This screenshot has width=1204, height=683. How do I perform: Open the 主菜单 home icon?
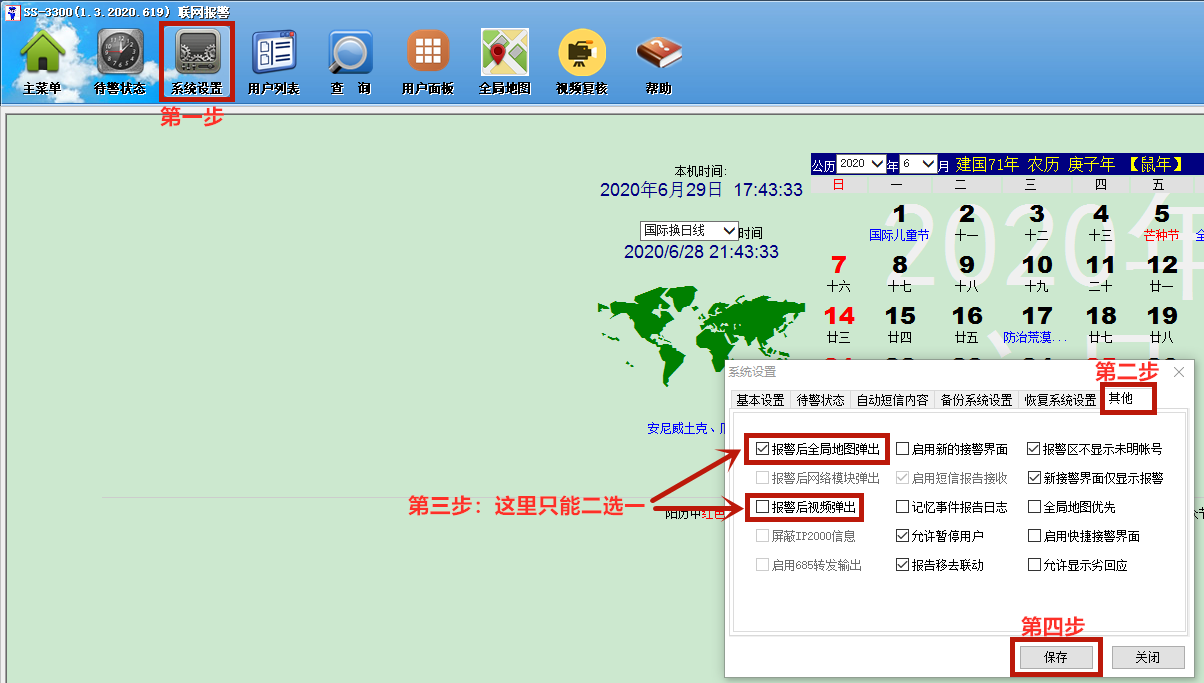42,60
